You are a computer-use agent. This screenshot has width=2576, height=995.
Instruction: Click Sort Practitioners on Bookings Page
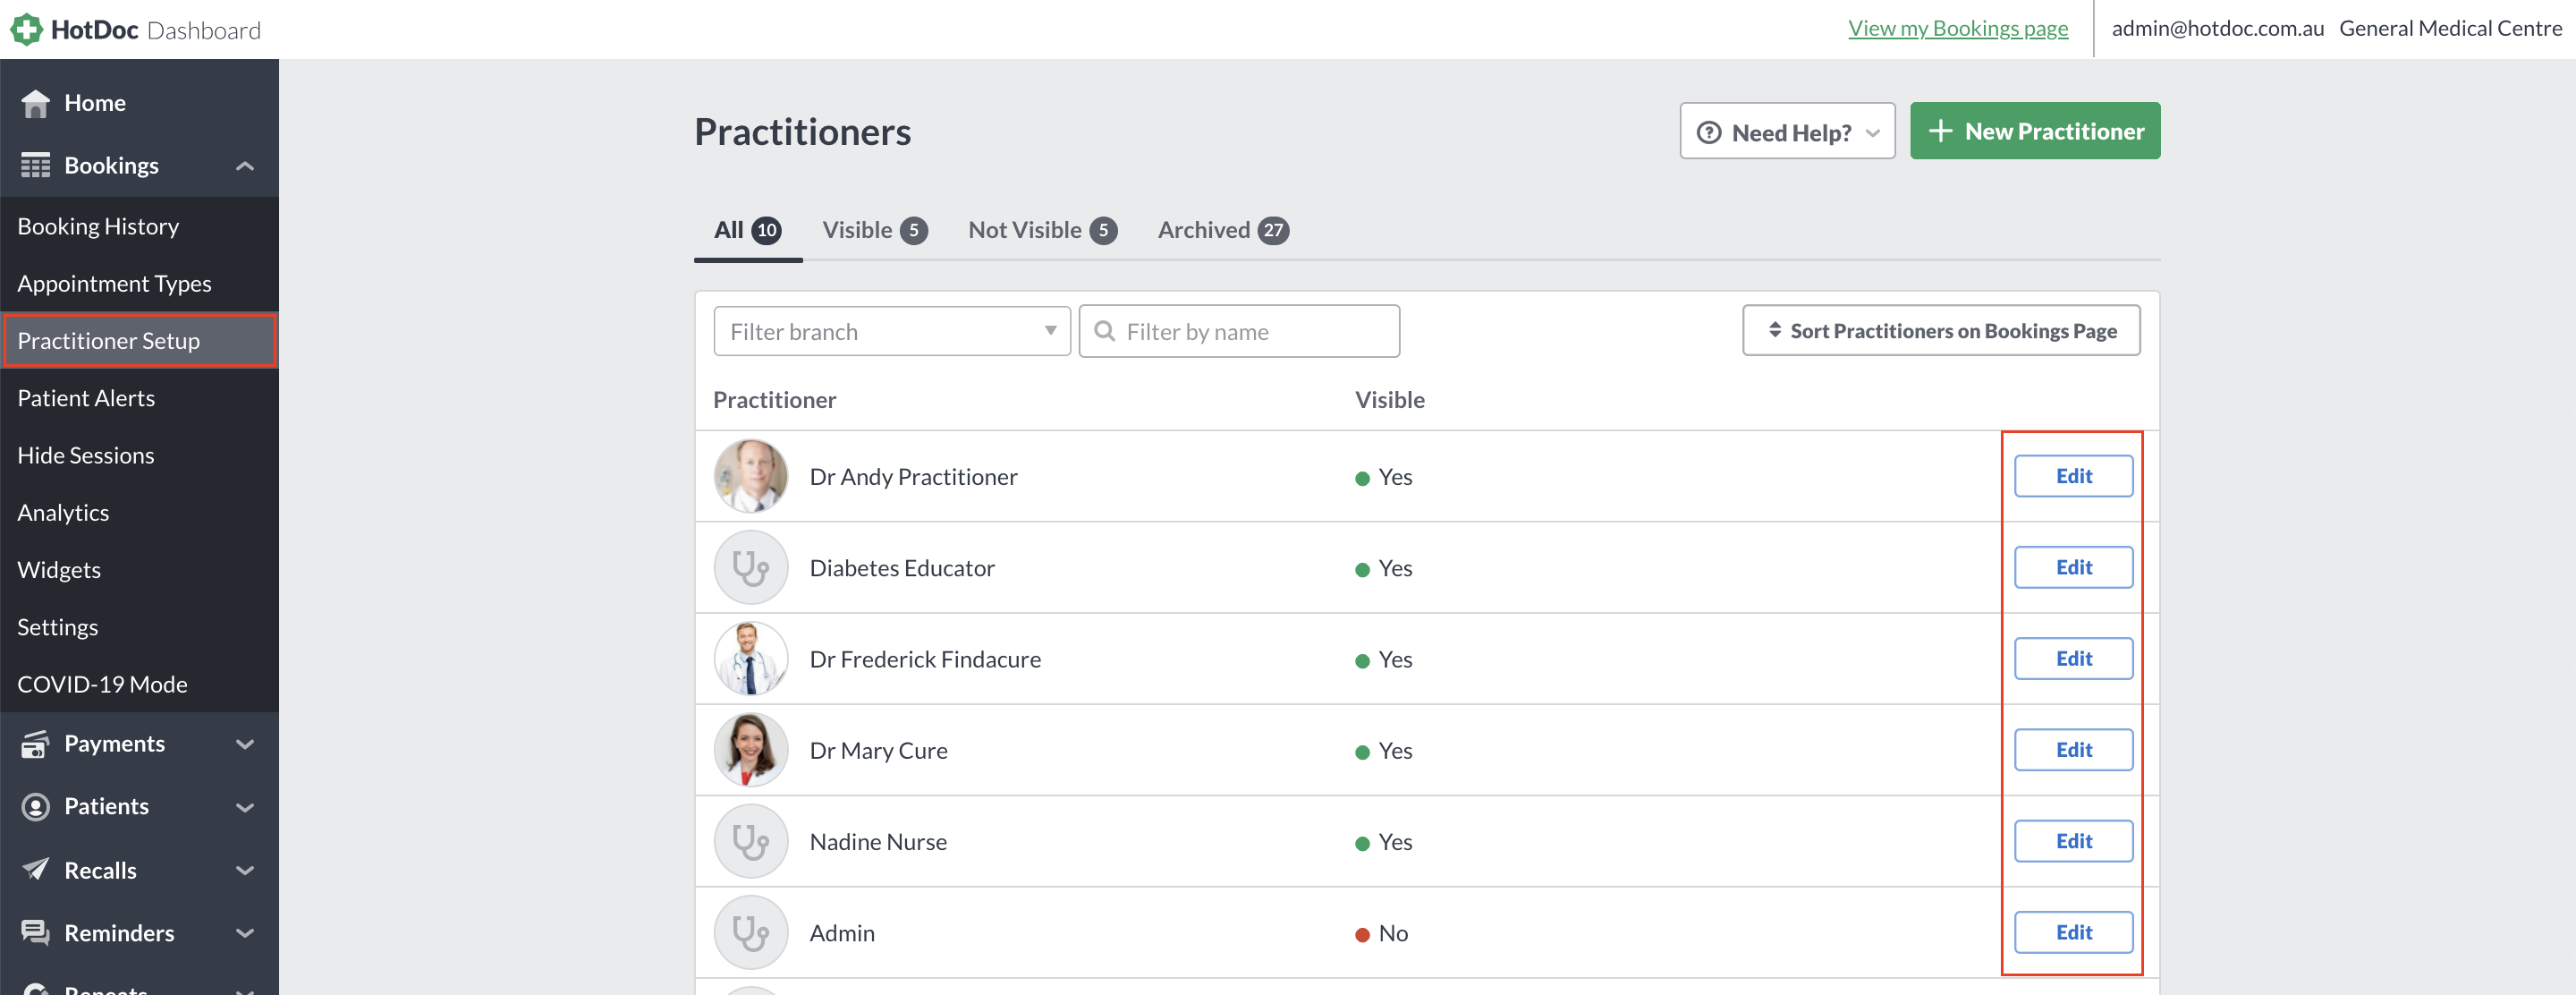pos(1941,330)
